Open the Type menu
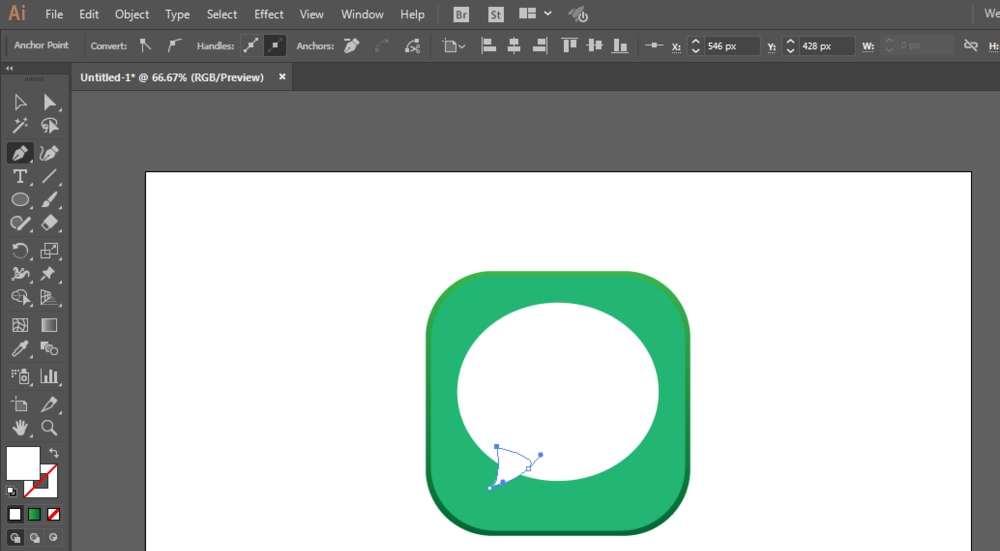 click(177, 14)
